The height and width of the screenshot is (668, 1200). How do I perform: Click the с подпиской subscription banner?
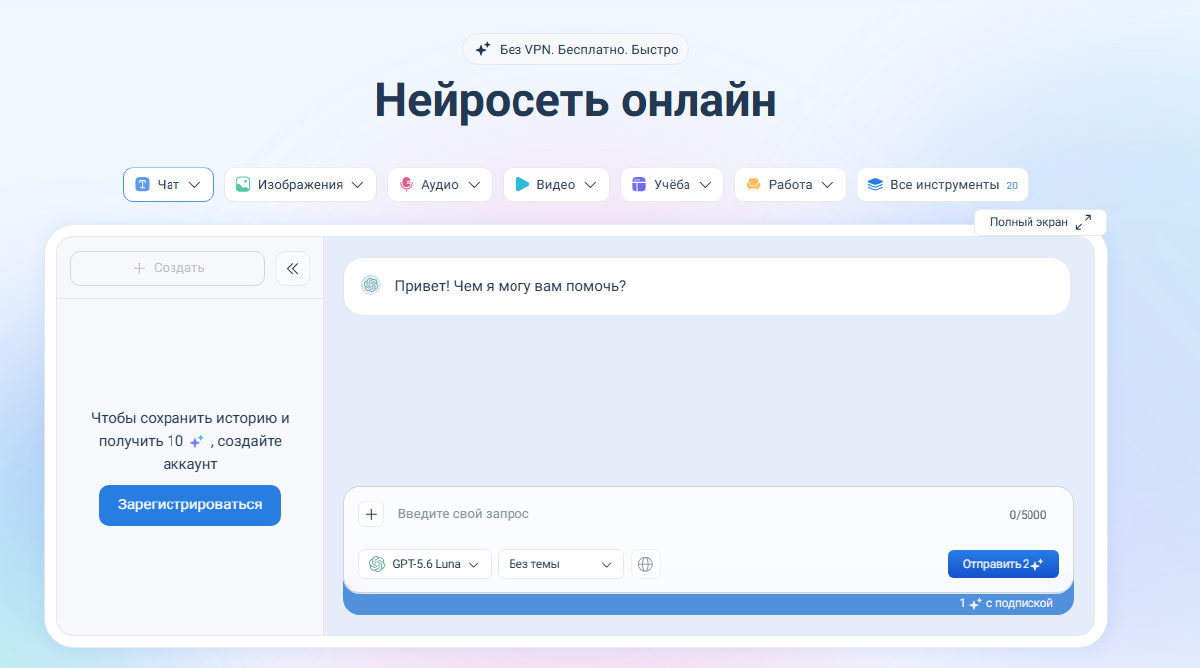click(708, 604)
